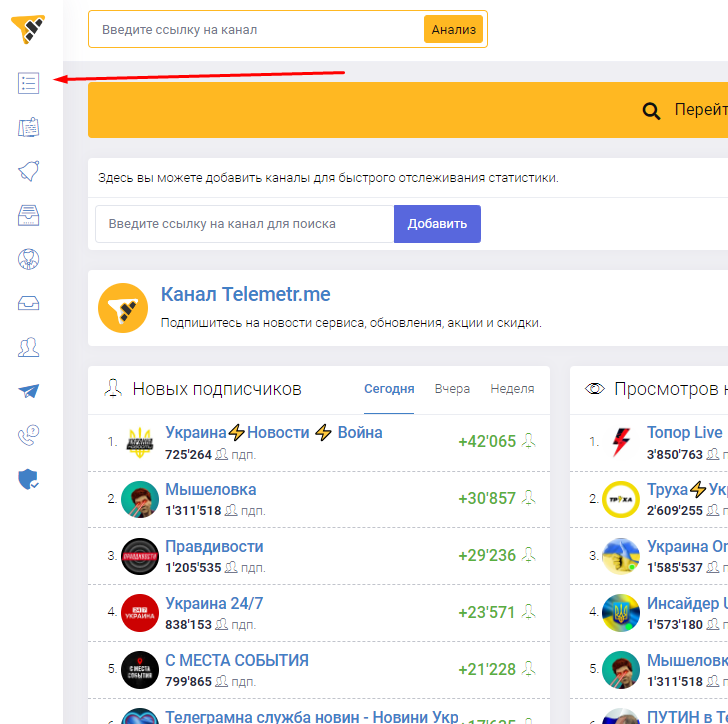Viewport: 728px width, 724px height.
Task: Click the paper plane Telegram sidebar icon
Action: (x=29, y=391)
